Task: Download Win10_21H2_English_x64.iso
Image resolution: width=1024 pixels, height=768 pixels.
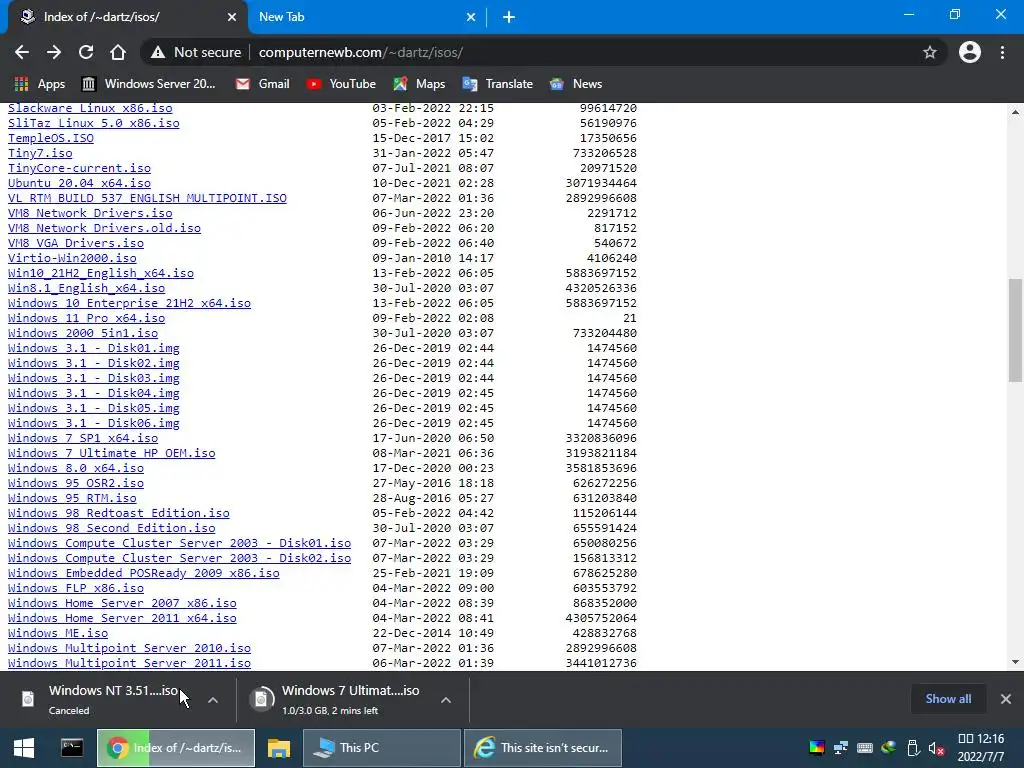Action: click(x=101, y=273)
